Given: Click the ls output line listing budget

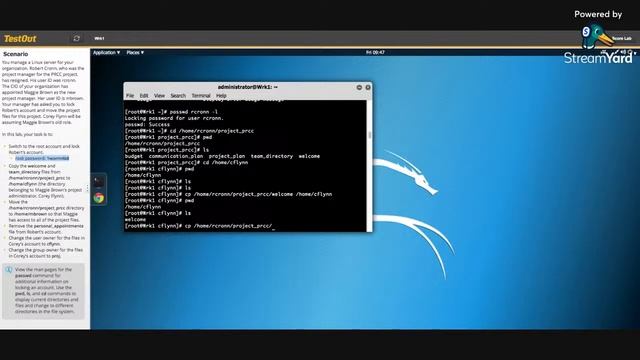Looking at the screenshot, I should (x=222, y=156).
